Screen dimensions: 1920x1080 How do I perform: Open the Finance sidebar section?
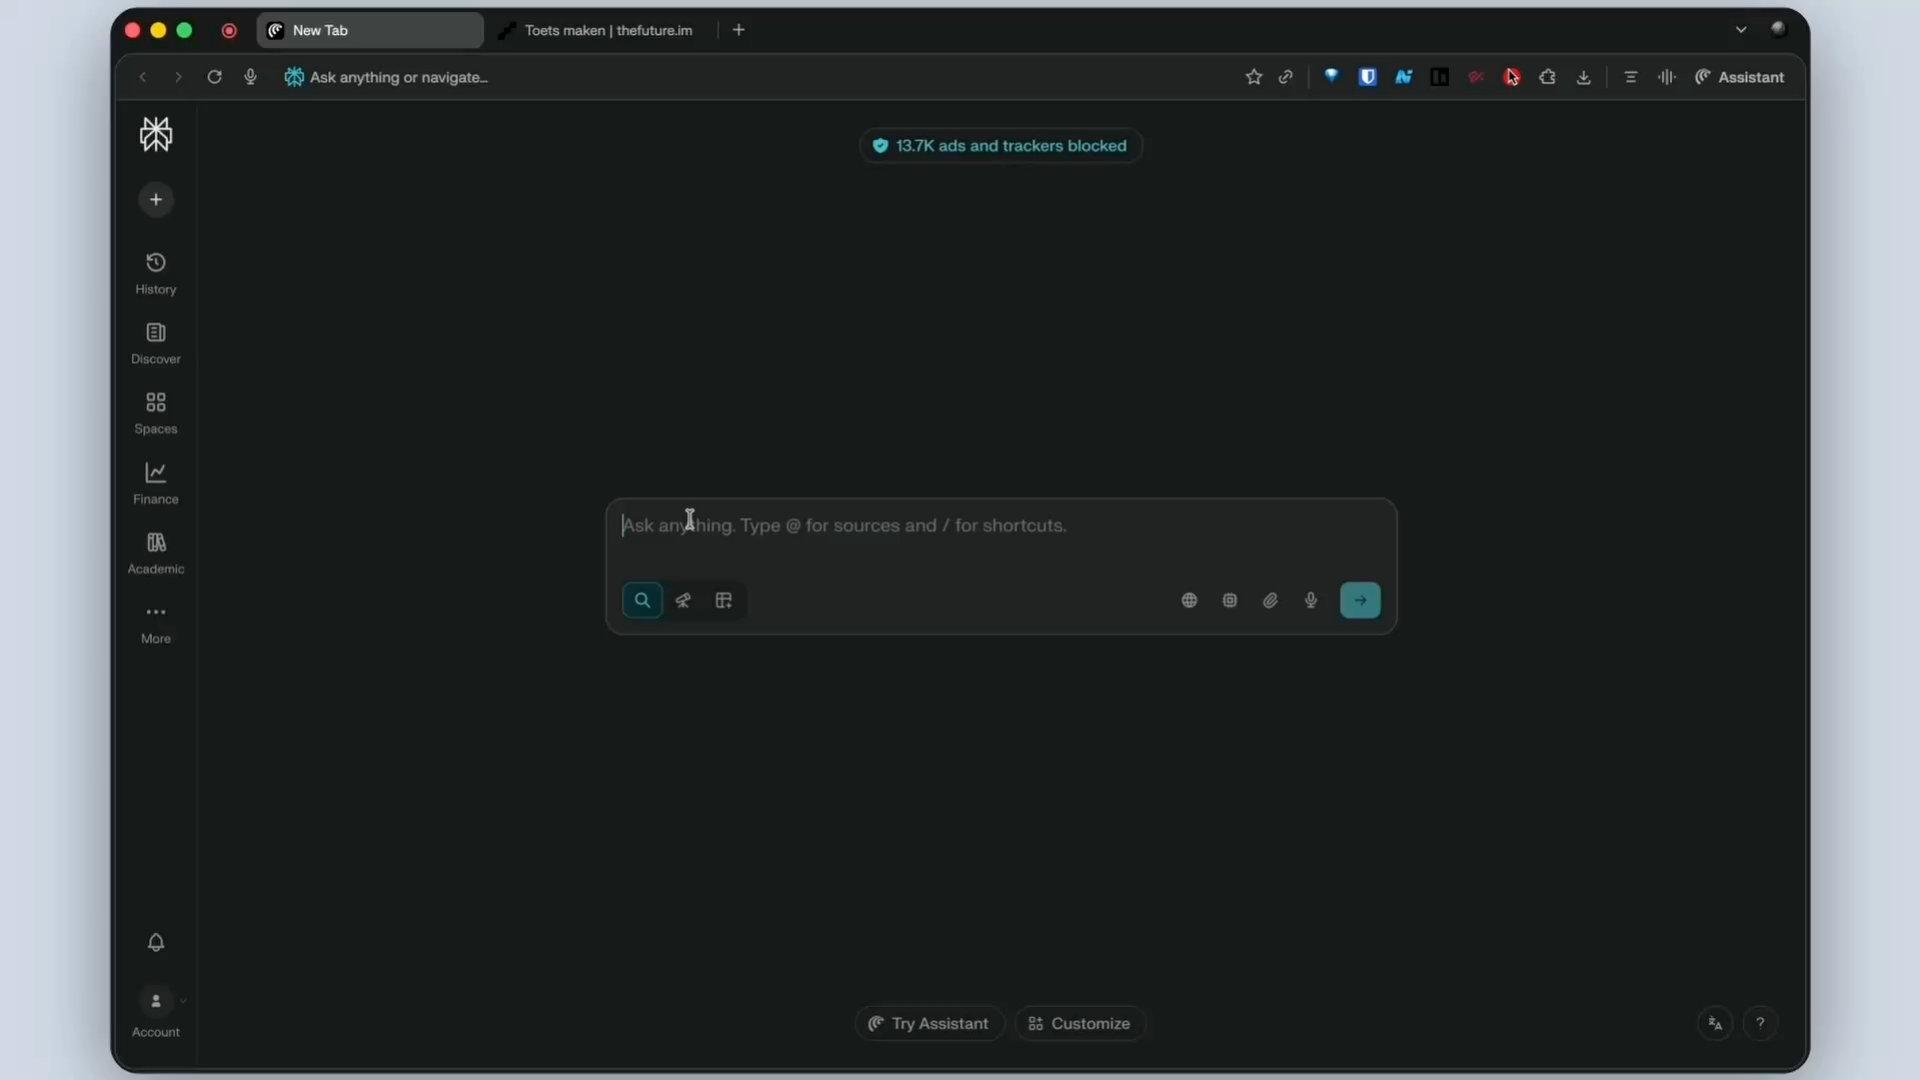click(x=156, y=483)
